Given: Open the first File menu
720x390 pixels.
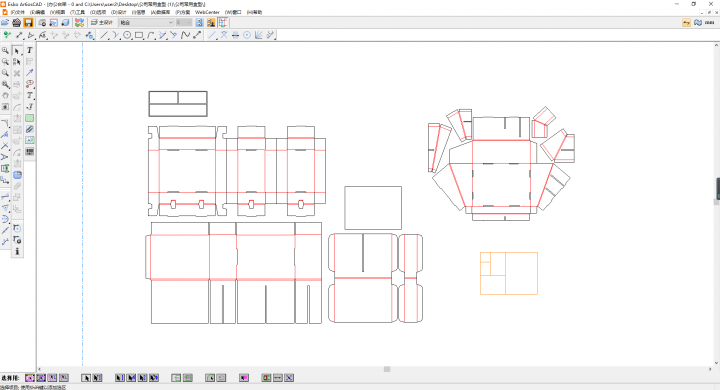Looking at the screenshot, I should [x=17, y=12].
